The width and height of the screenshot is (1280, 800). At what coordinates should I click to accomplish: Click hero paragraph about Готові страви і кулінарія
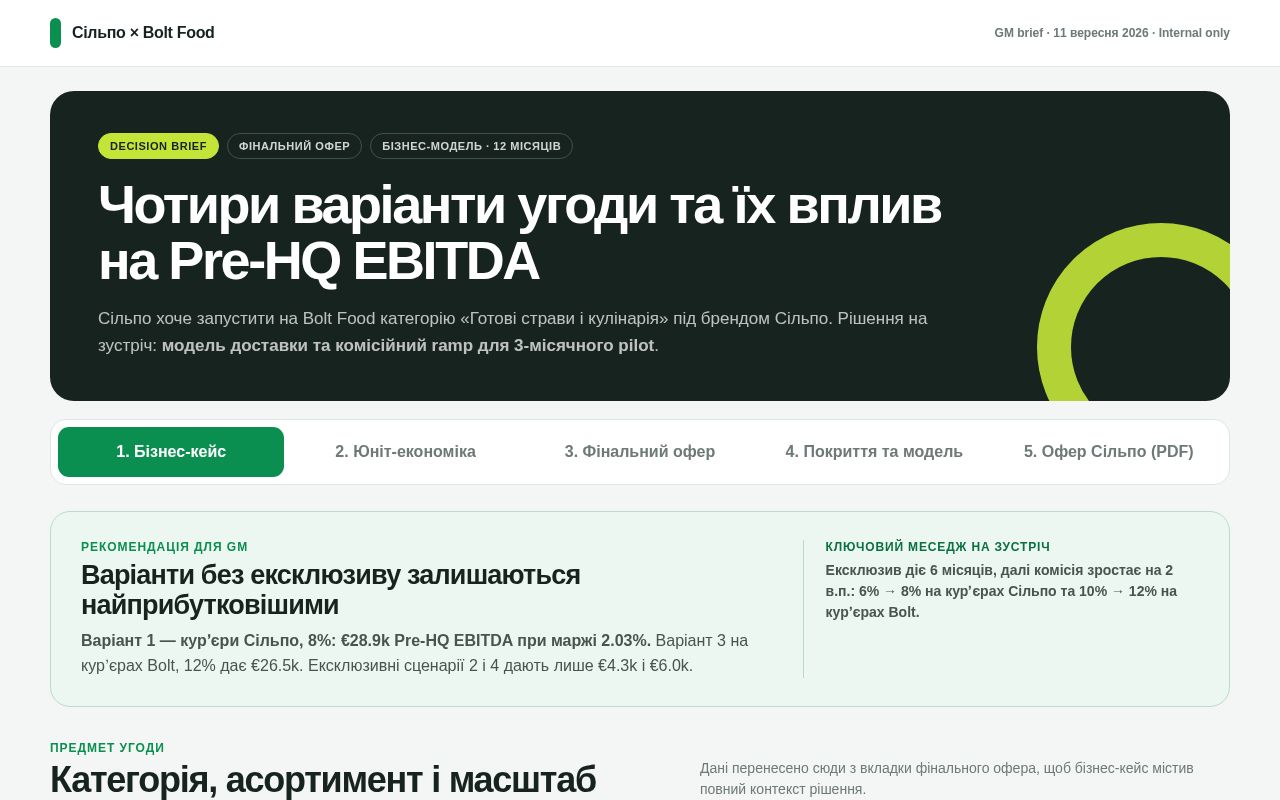[513, 332]
